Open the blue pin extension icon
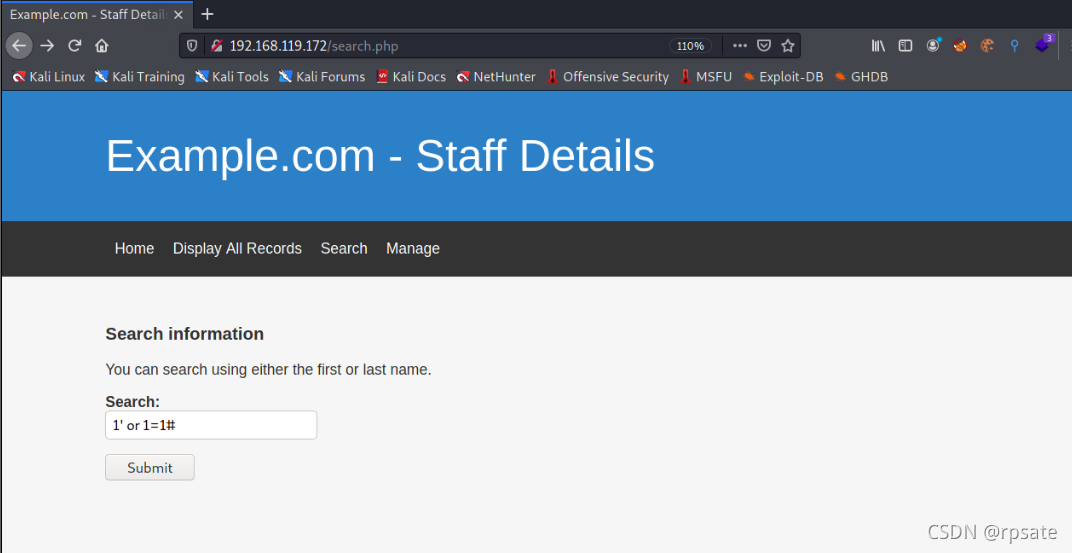1072x553 pixels. point(1015,46)
